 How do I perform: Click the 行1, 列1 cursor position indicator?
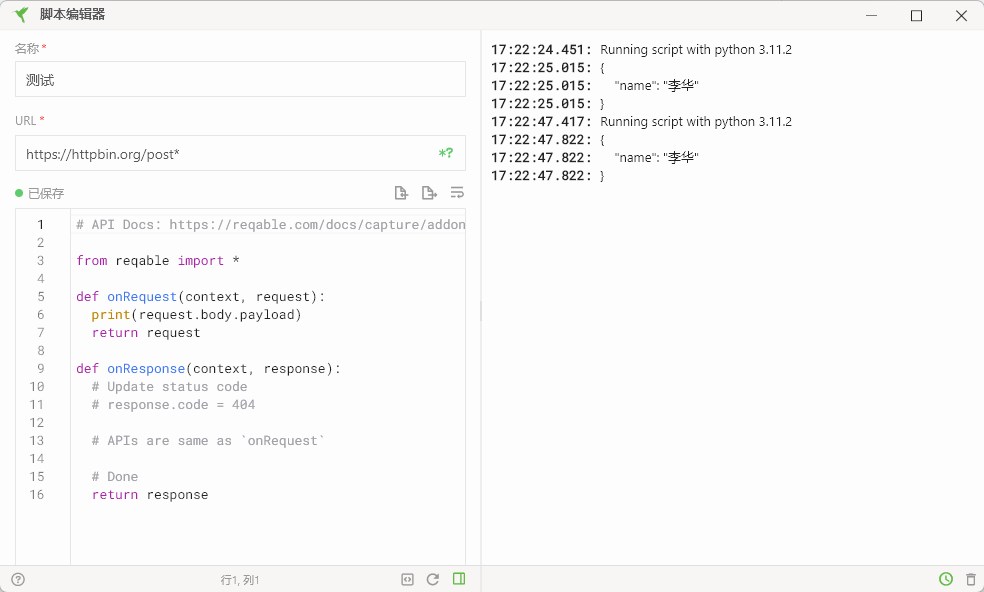pos(239,579)
